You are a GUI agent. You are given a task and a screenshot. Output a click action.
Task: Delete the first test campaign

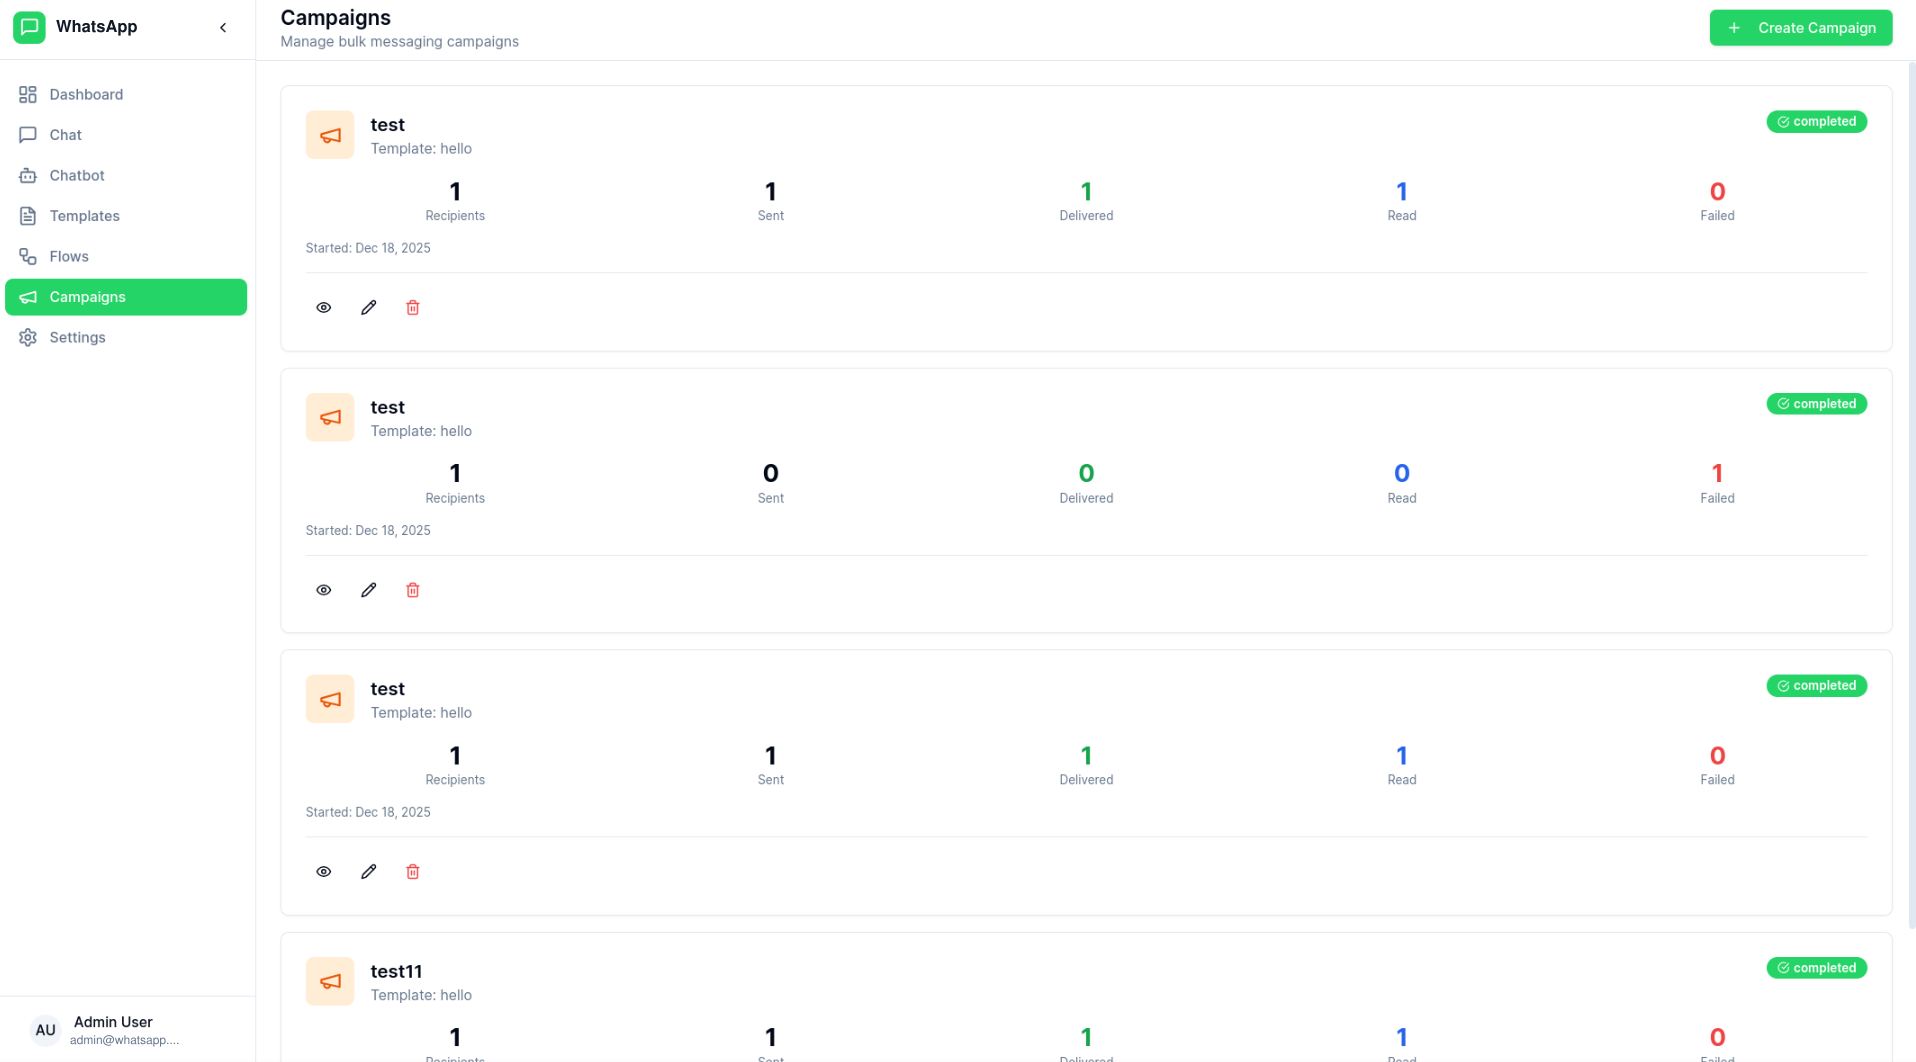tap(413, 308)
